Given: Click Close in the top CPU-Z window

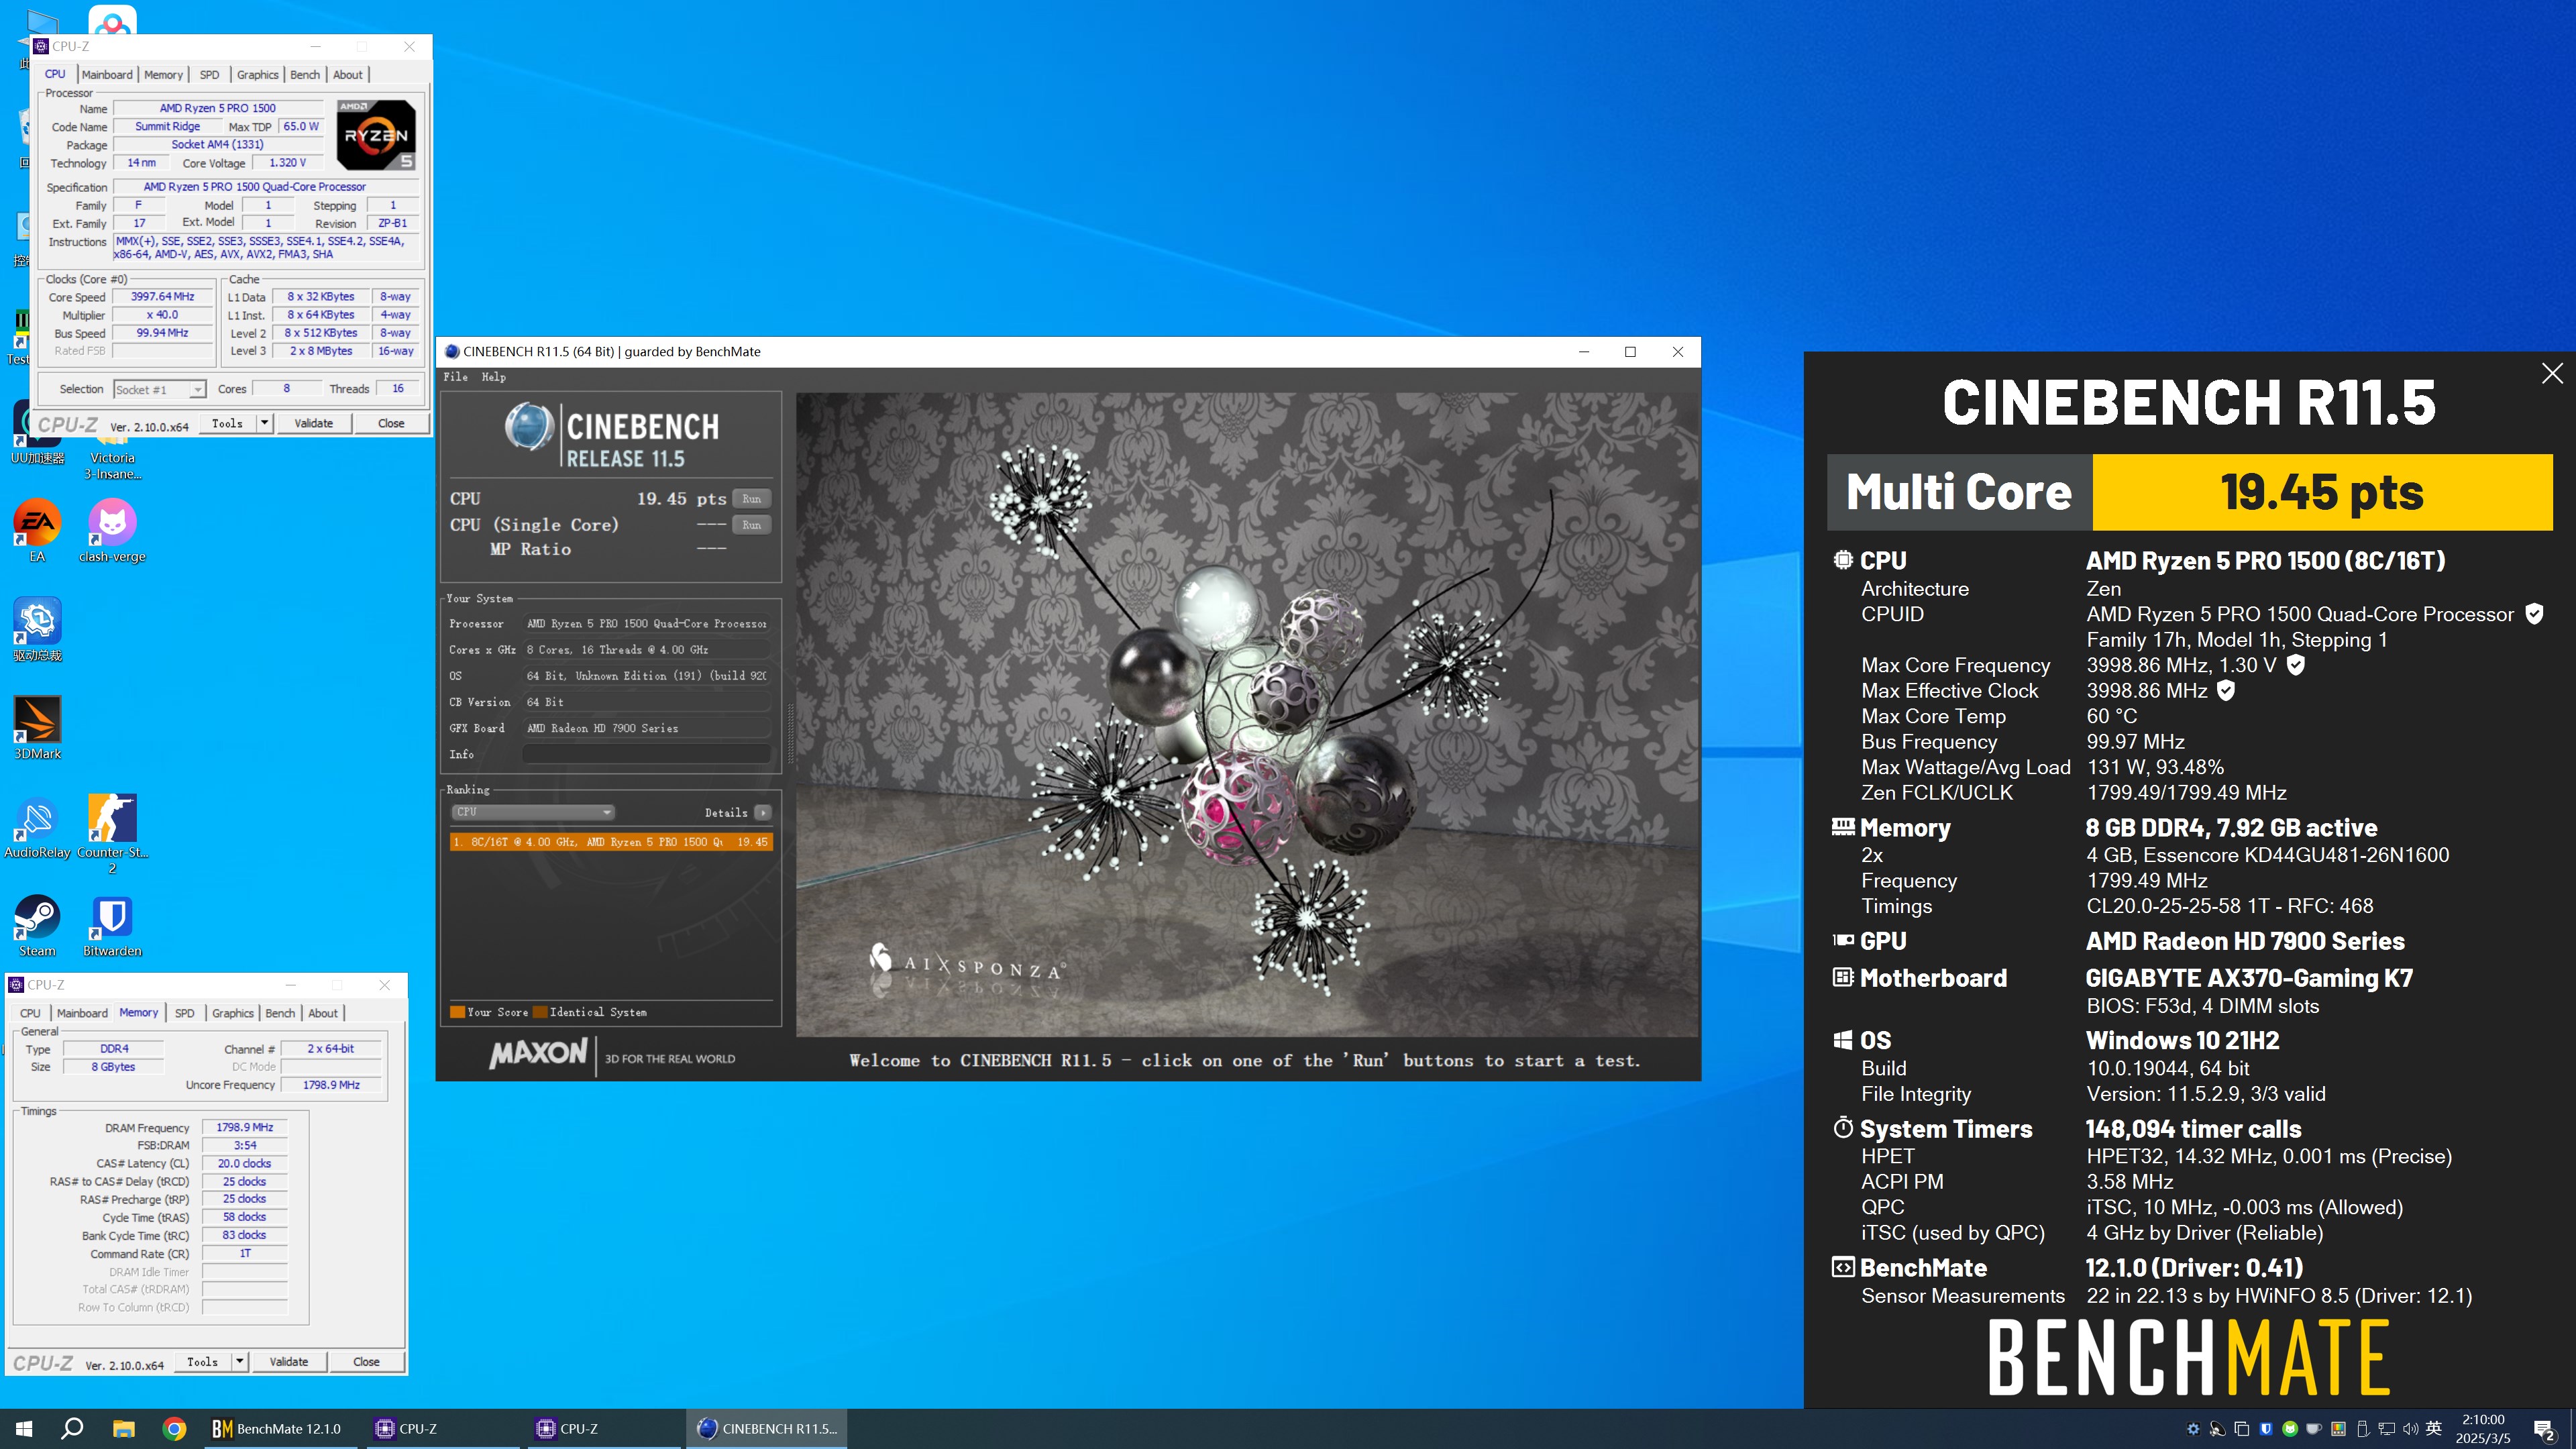Looking at the screenshot, I should coord(391,423).
